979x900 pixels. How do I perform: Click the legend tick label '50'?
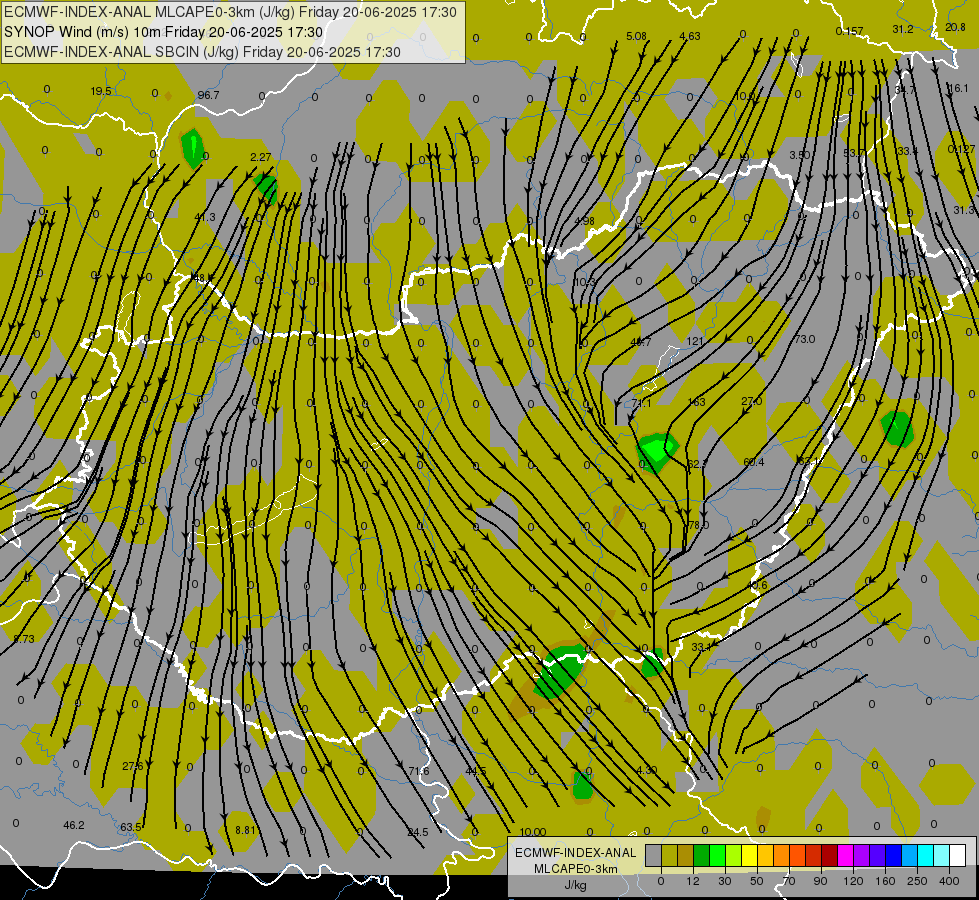click(x=757, y=881)
